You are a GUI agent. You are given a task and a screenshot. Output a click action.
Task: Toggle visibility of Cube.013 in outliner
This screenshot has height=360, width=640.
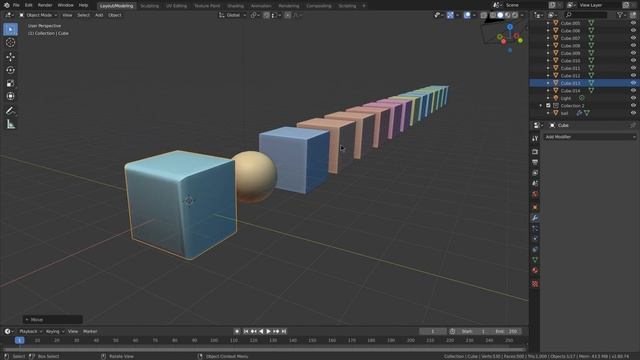click(633, 83)
